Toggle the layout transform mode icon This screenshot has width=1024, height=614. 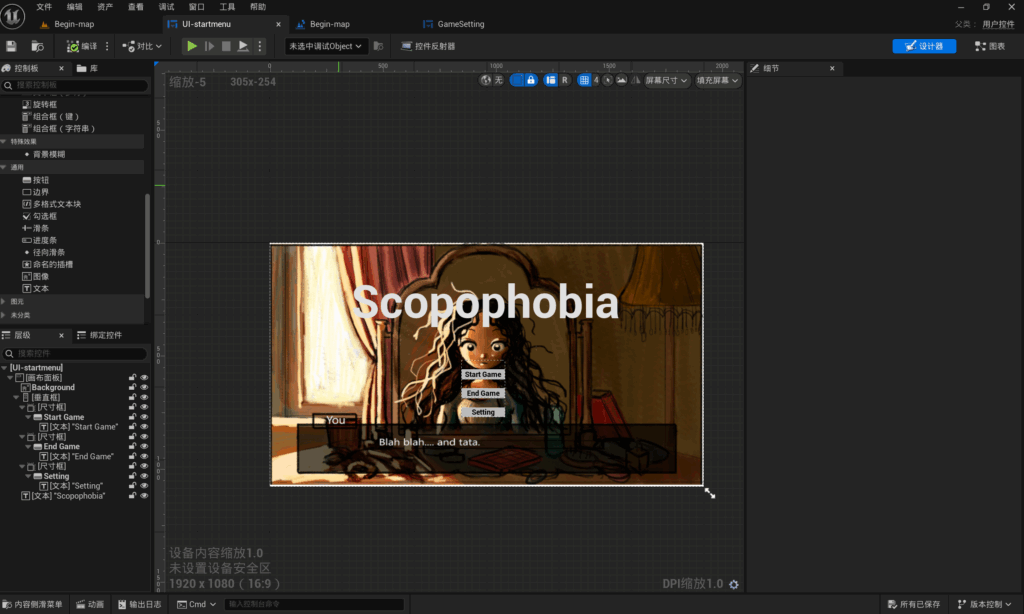point(551,80)
